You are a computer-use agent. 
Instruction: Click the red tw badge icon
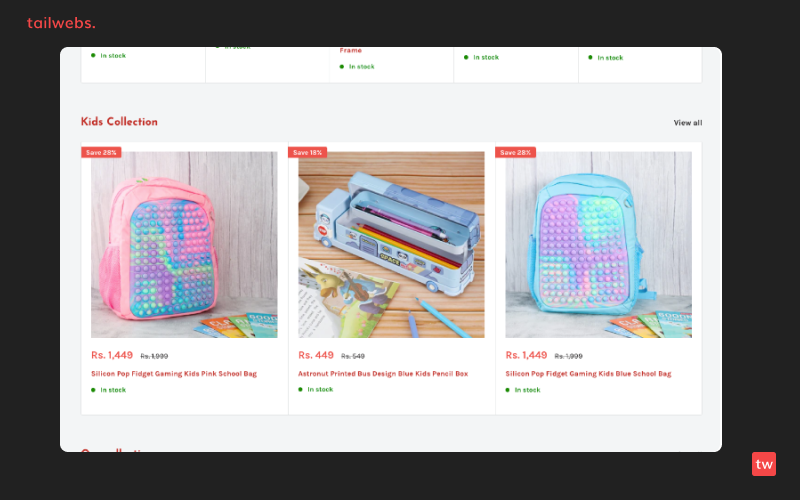(763, 464)
